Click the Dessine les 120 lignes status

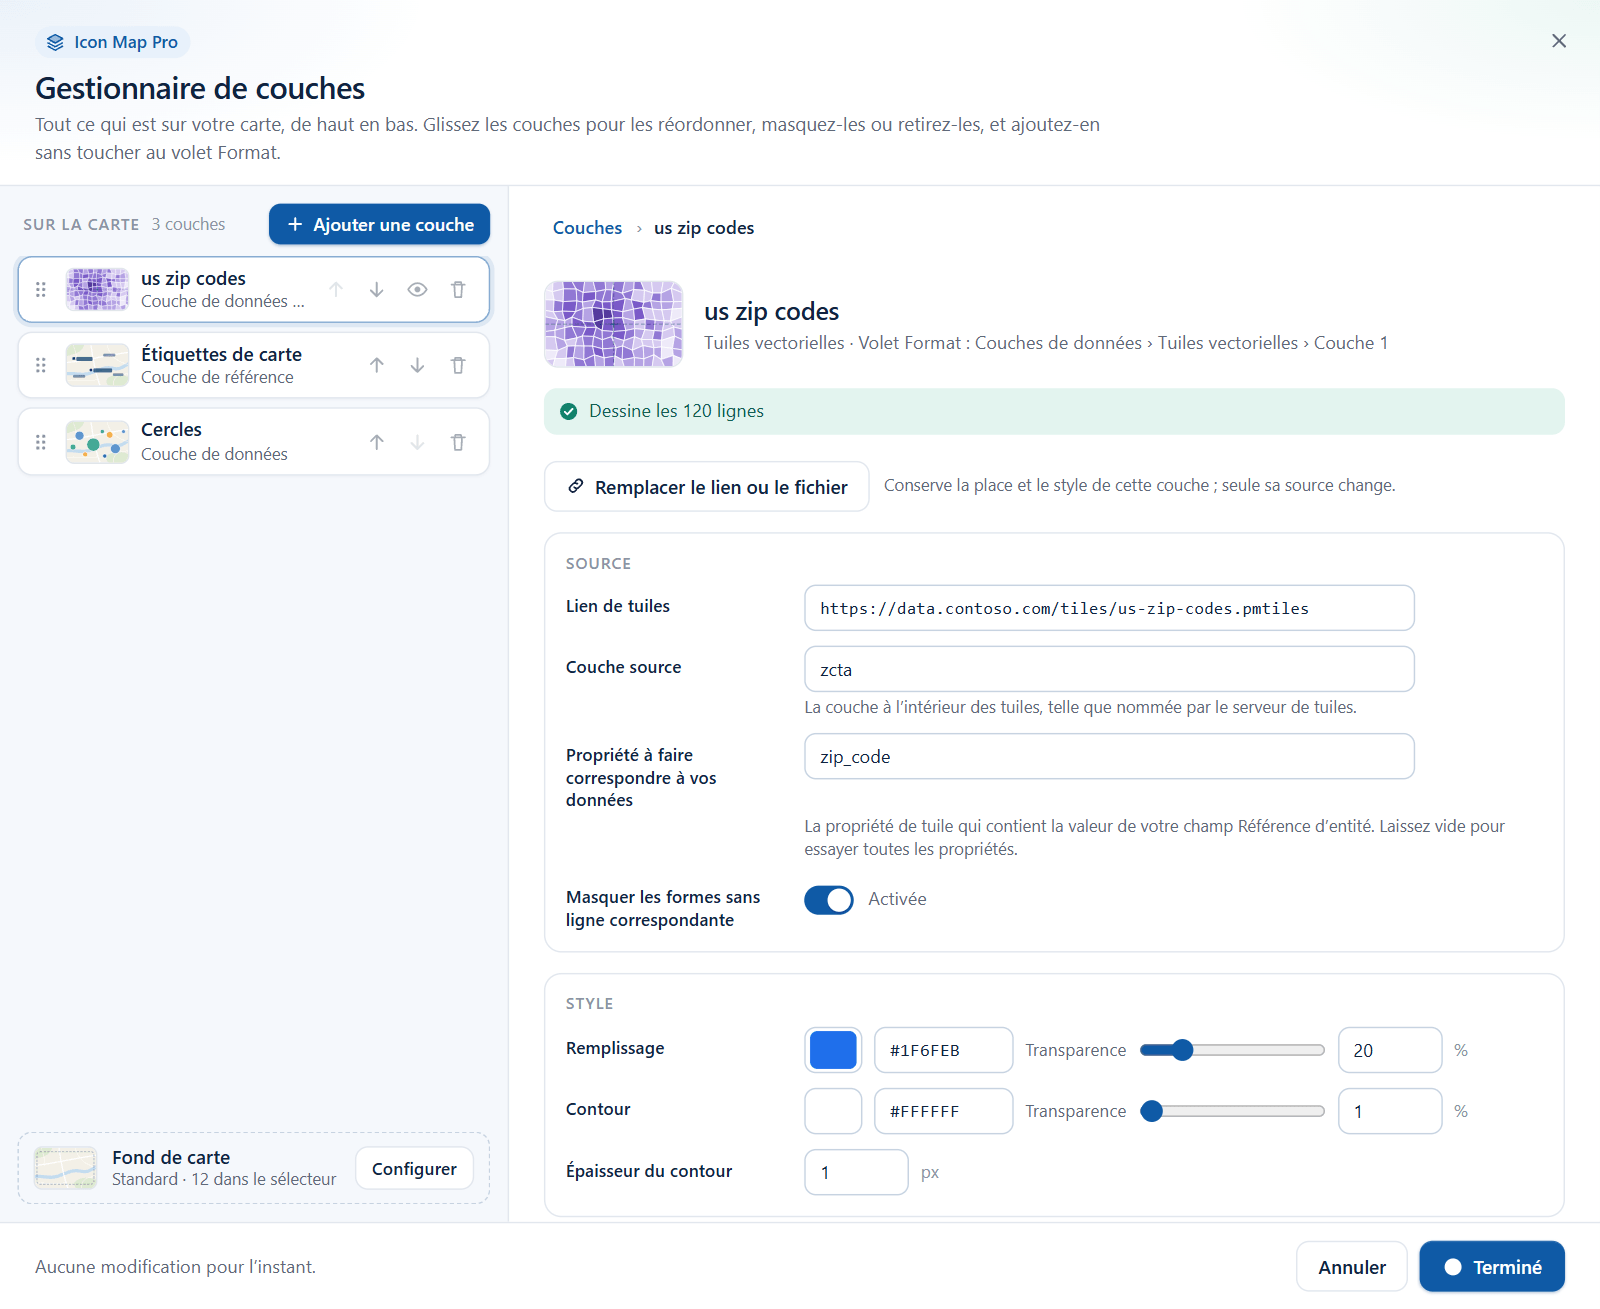point(1054,411)
